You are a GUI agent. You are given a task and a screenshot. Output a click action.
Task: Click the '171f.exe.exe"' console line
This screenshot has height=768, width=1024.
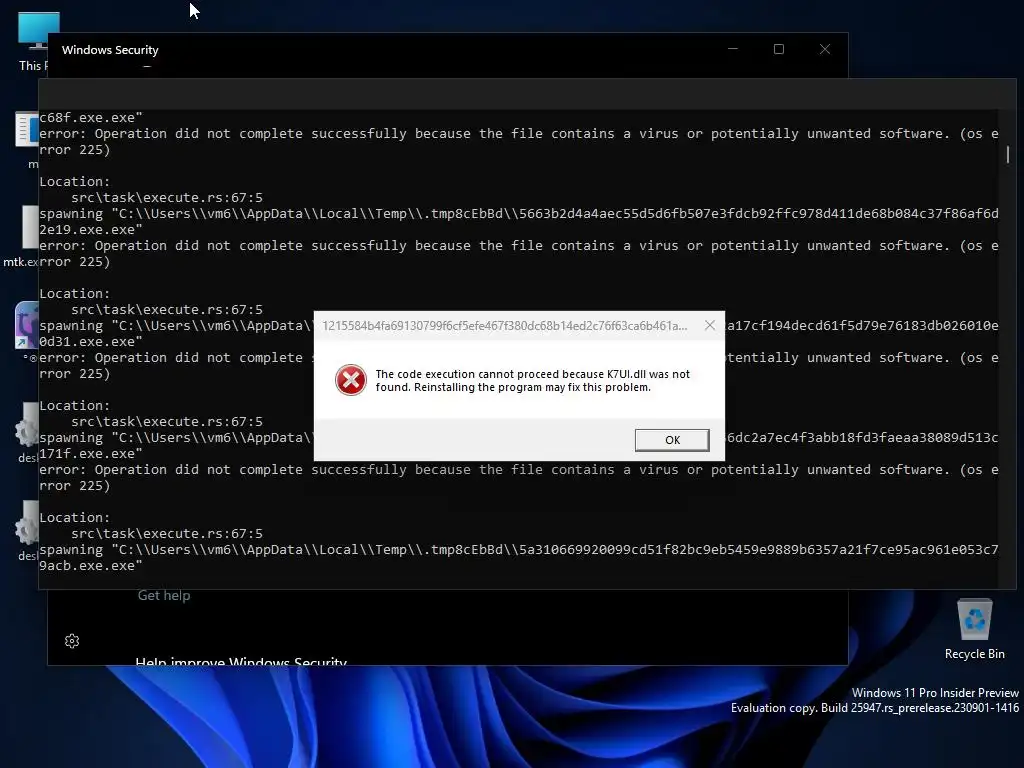pos(91,453)
